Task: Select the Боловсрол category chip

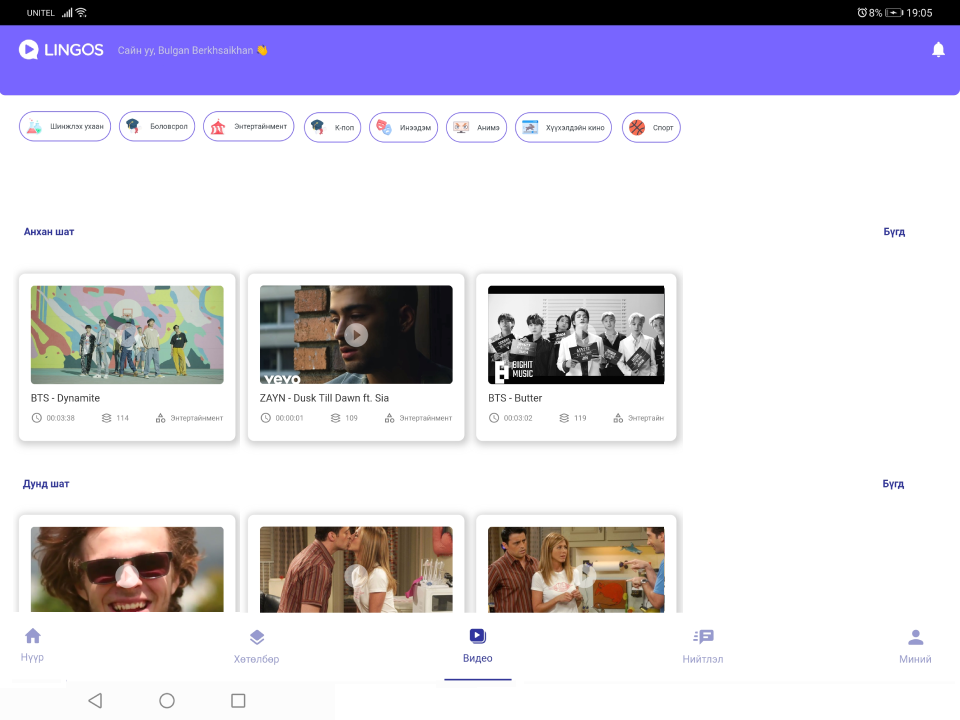Action: click(x=157, y=126)
